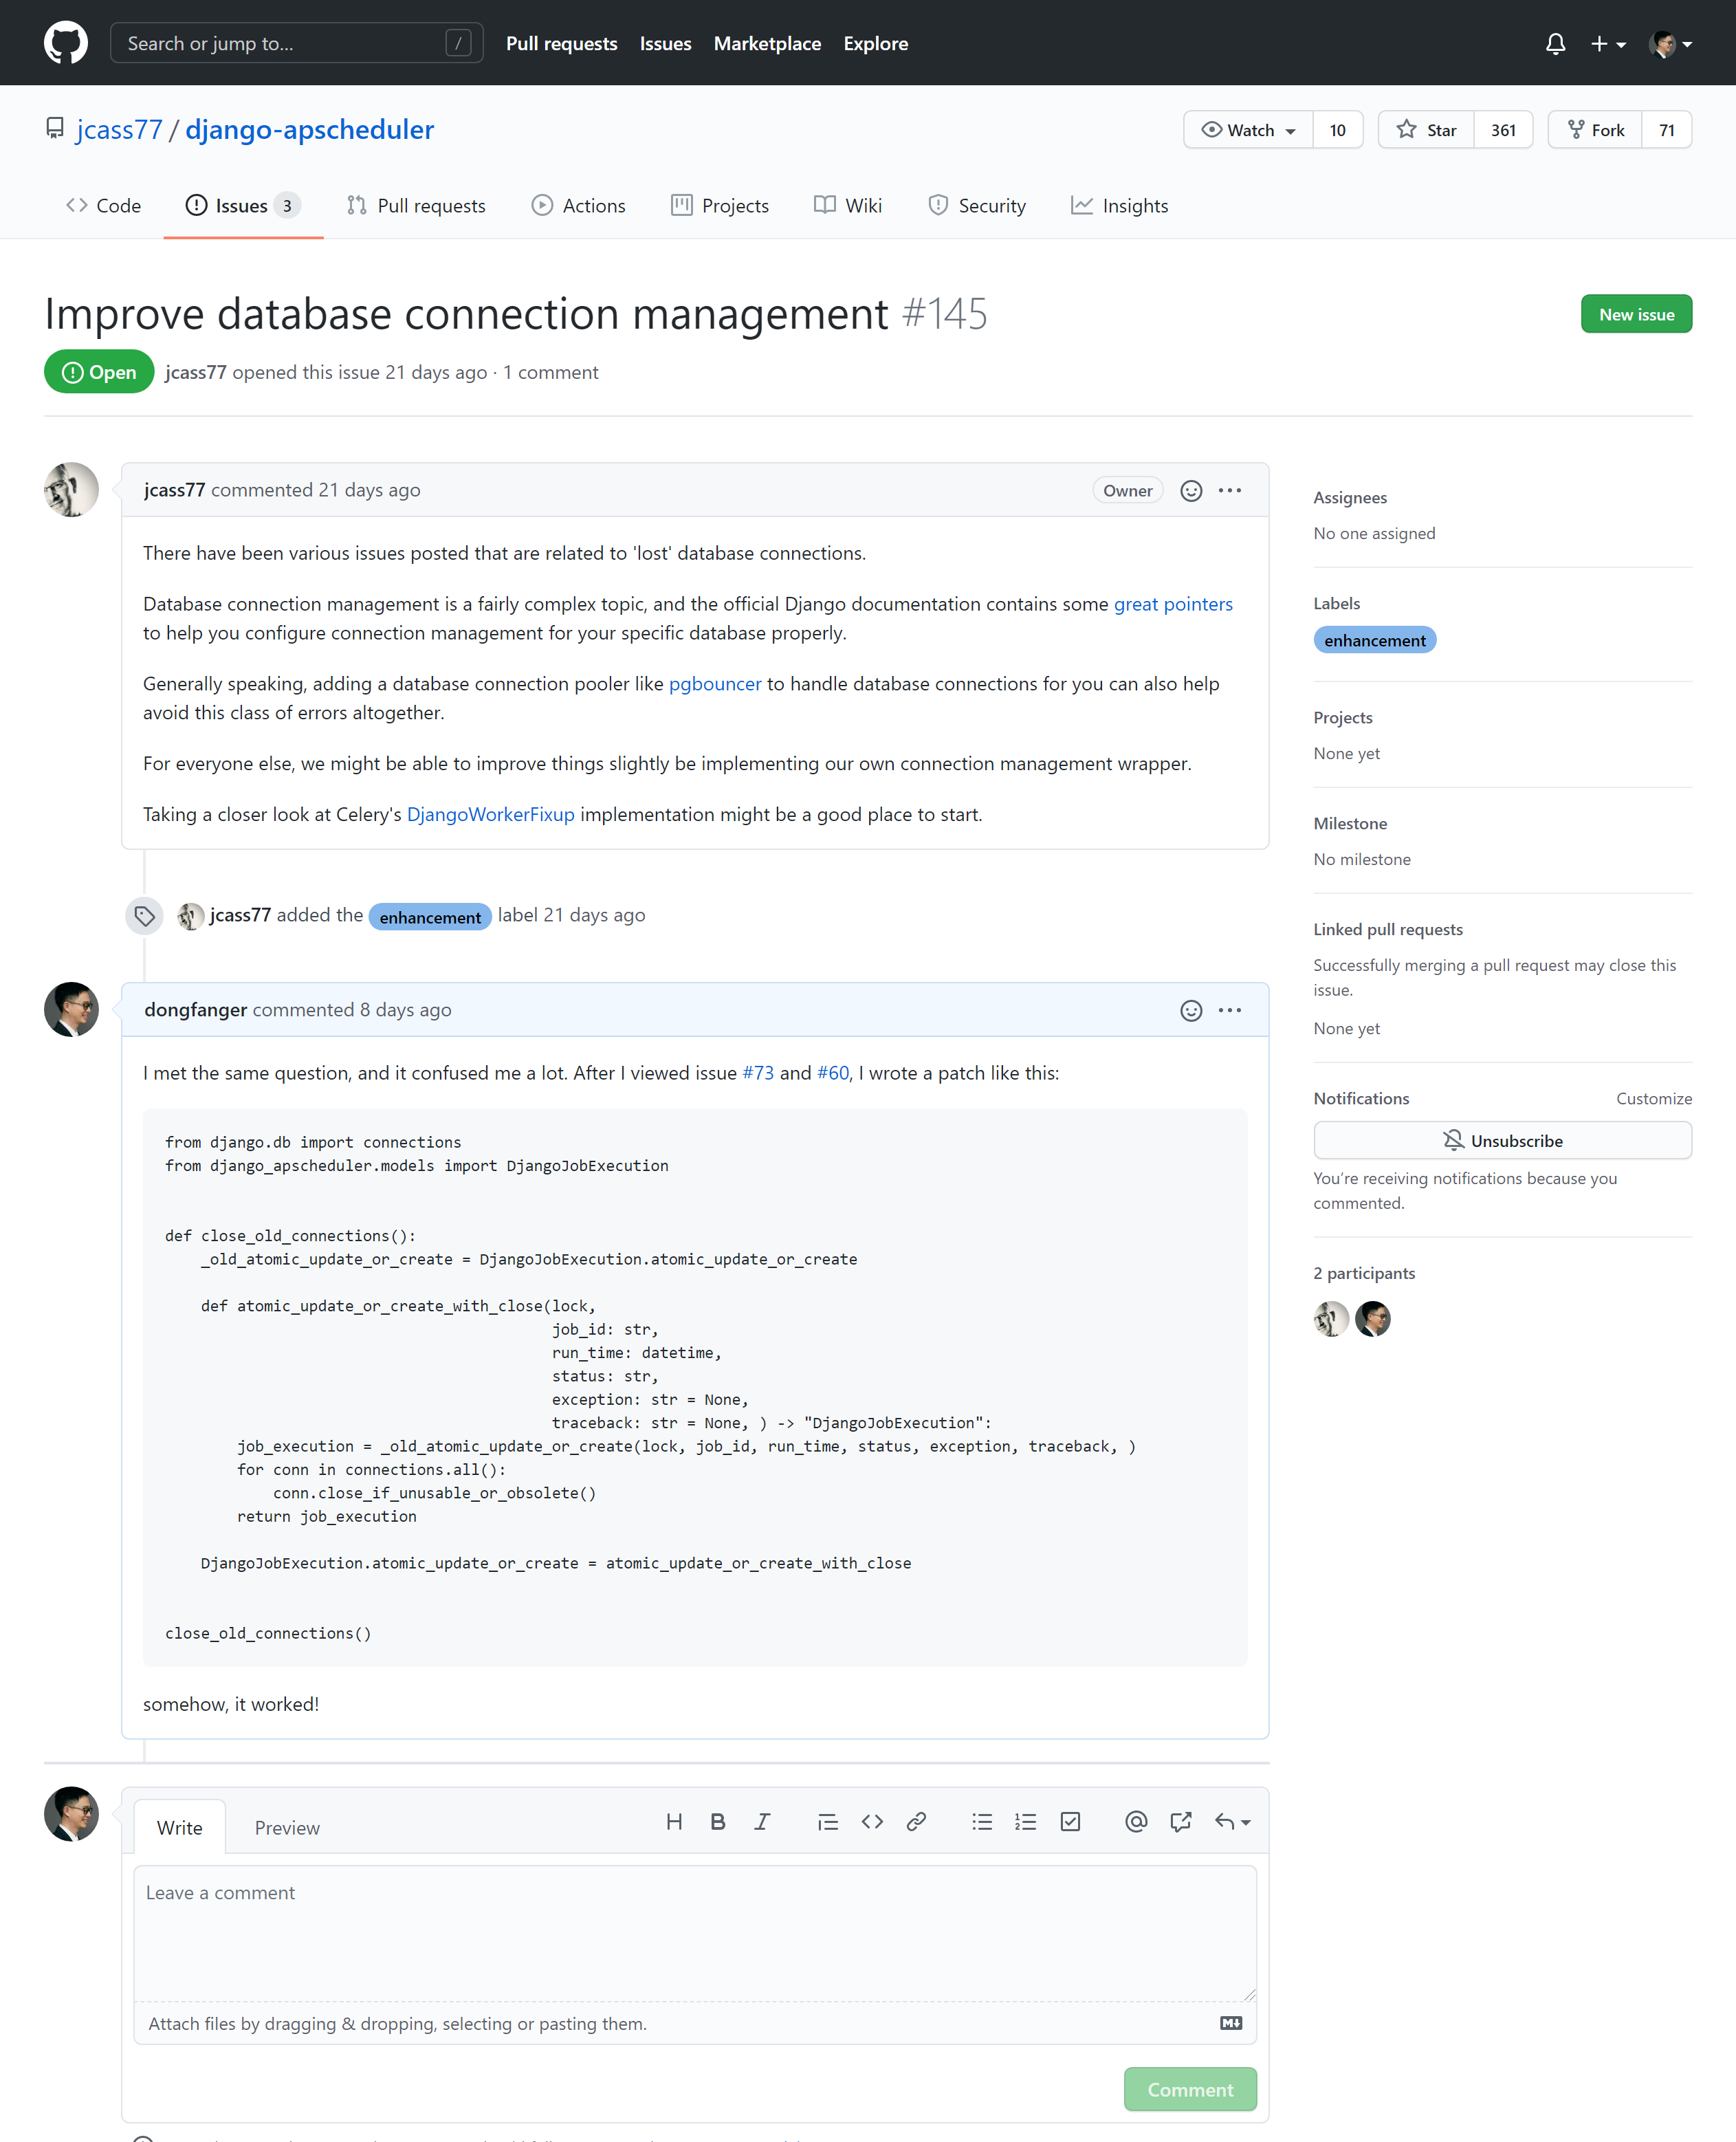Open issue #60 link
1736x2142 pixels.
coord(833,1072)
